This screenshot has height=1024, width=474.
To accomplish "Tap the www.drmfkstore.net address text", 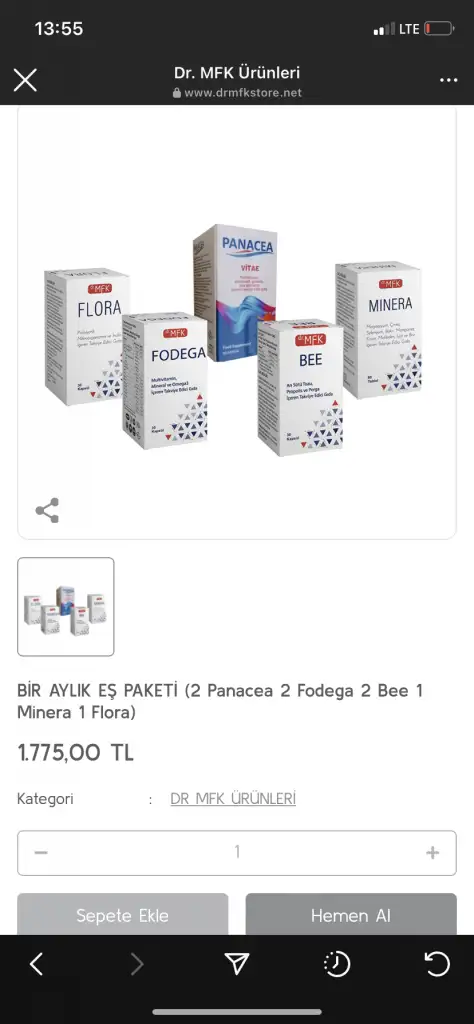I will coord(243,93).
